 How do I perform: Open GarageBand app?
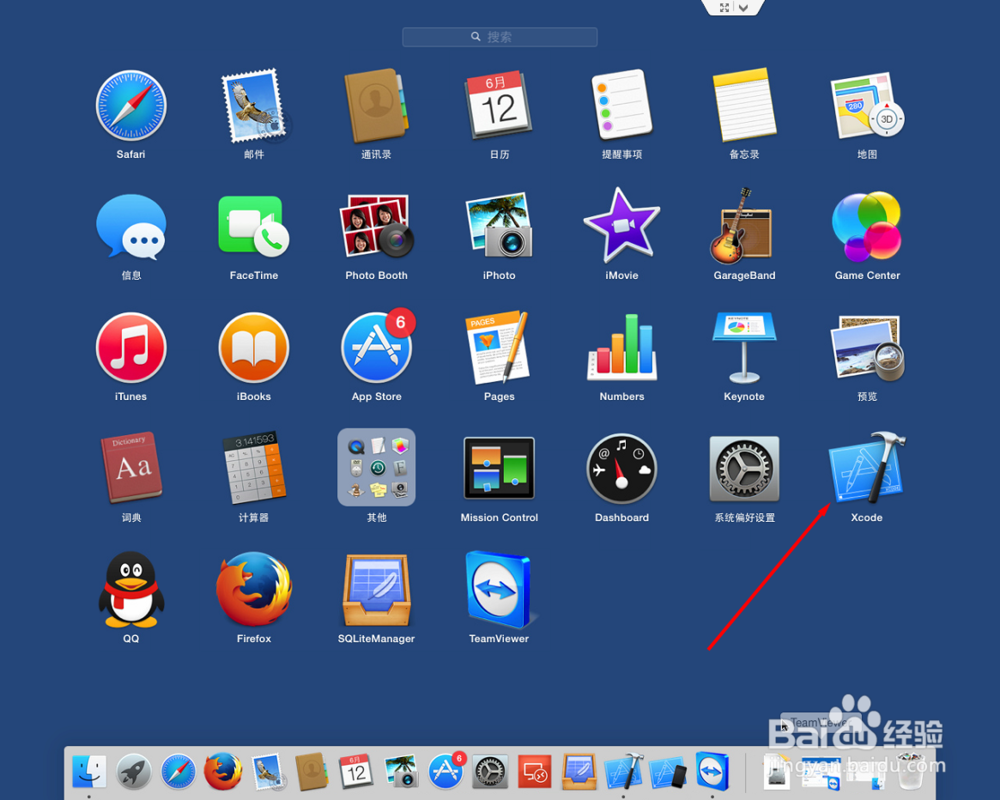click(x=744, y=226)
